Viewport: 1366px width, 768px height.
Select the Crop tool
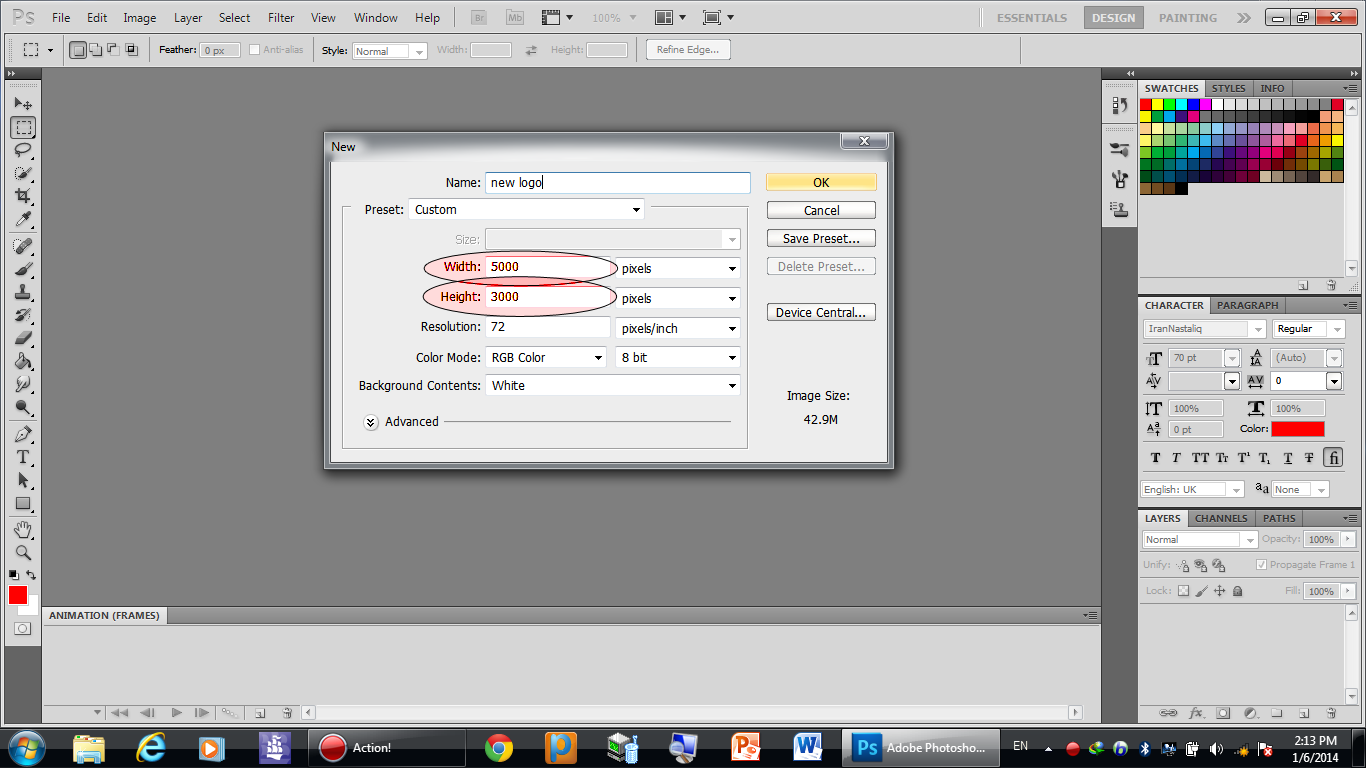point(22,197)
